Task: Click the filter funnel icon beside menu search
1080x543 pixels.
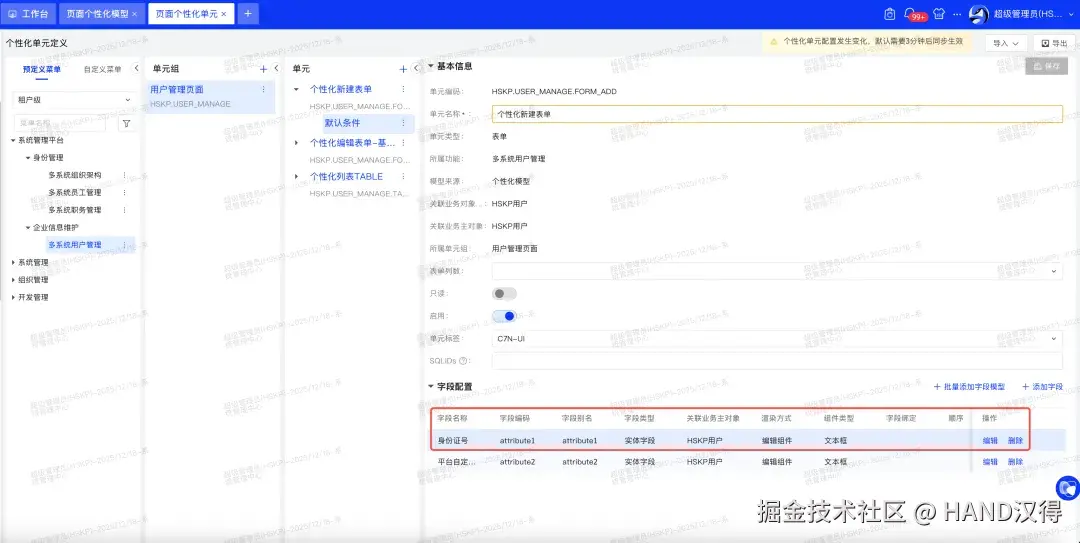Action: pos(126,123)
